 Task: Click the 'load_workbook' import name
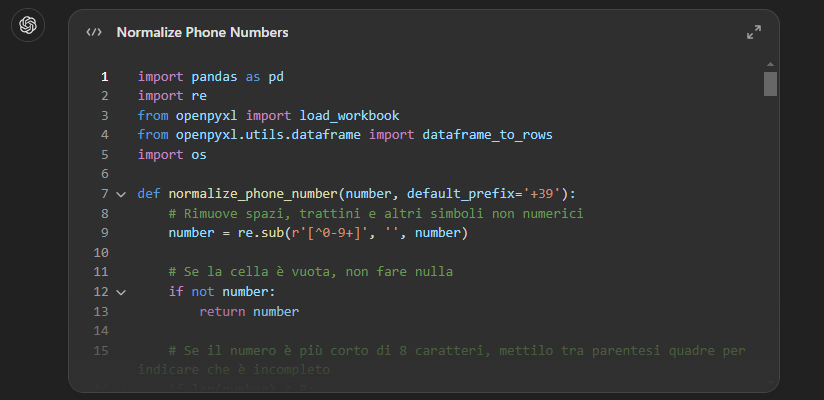(x=349, y=116)
